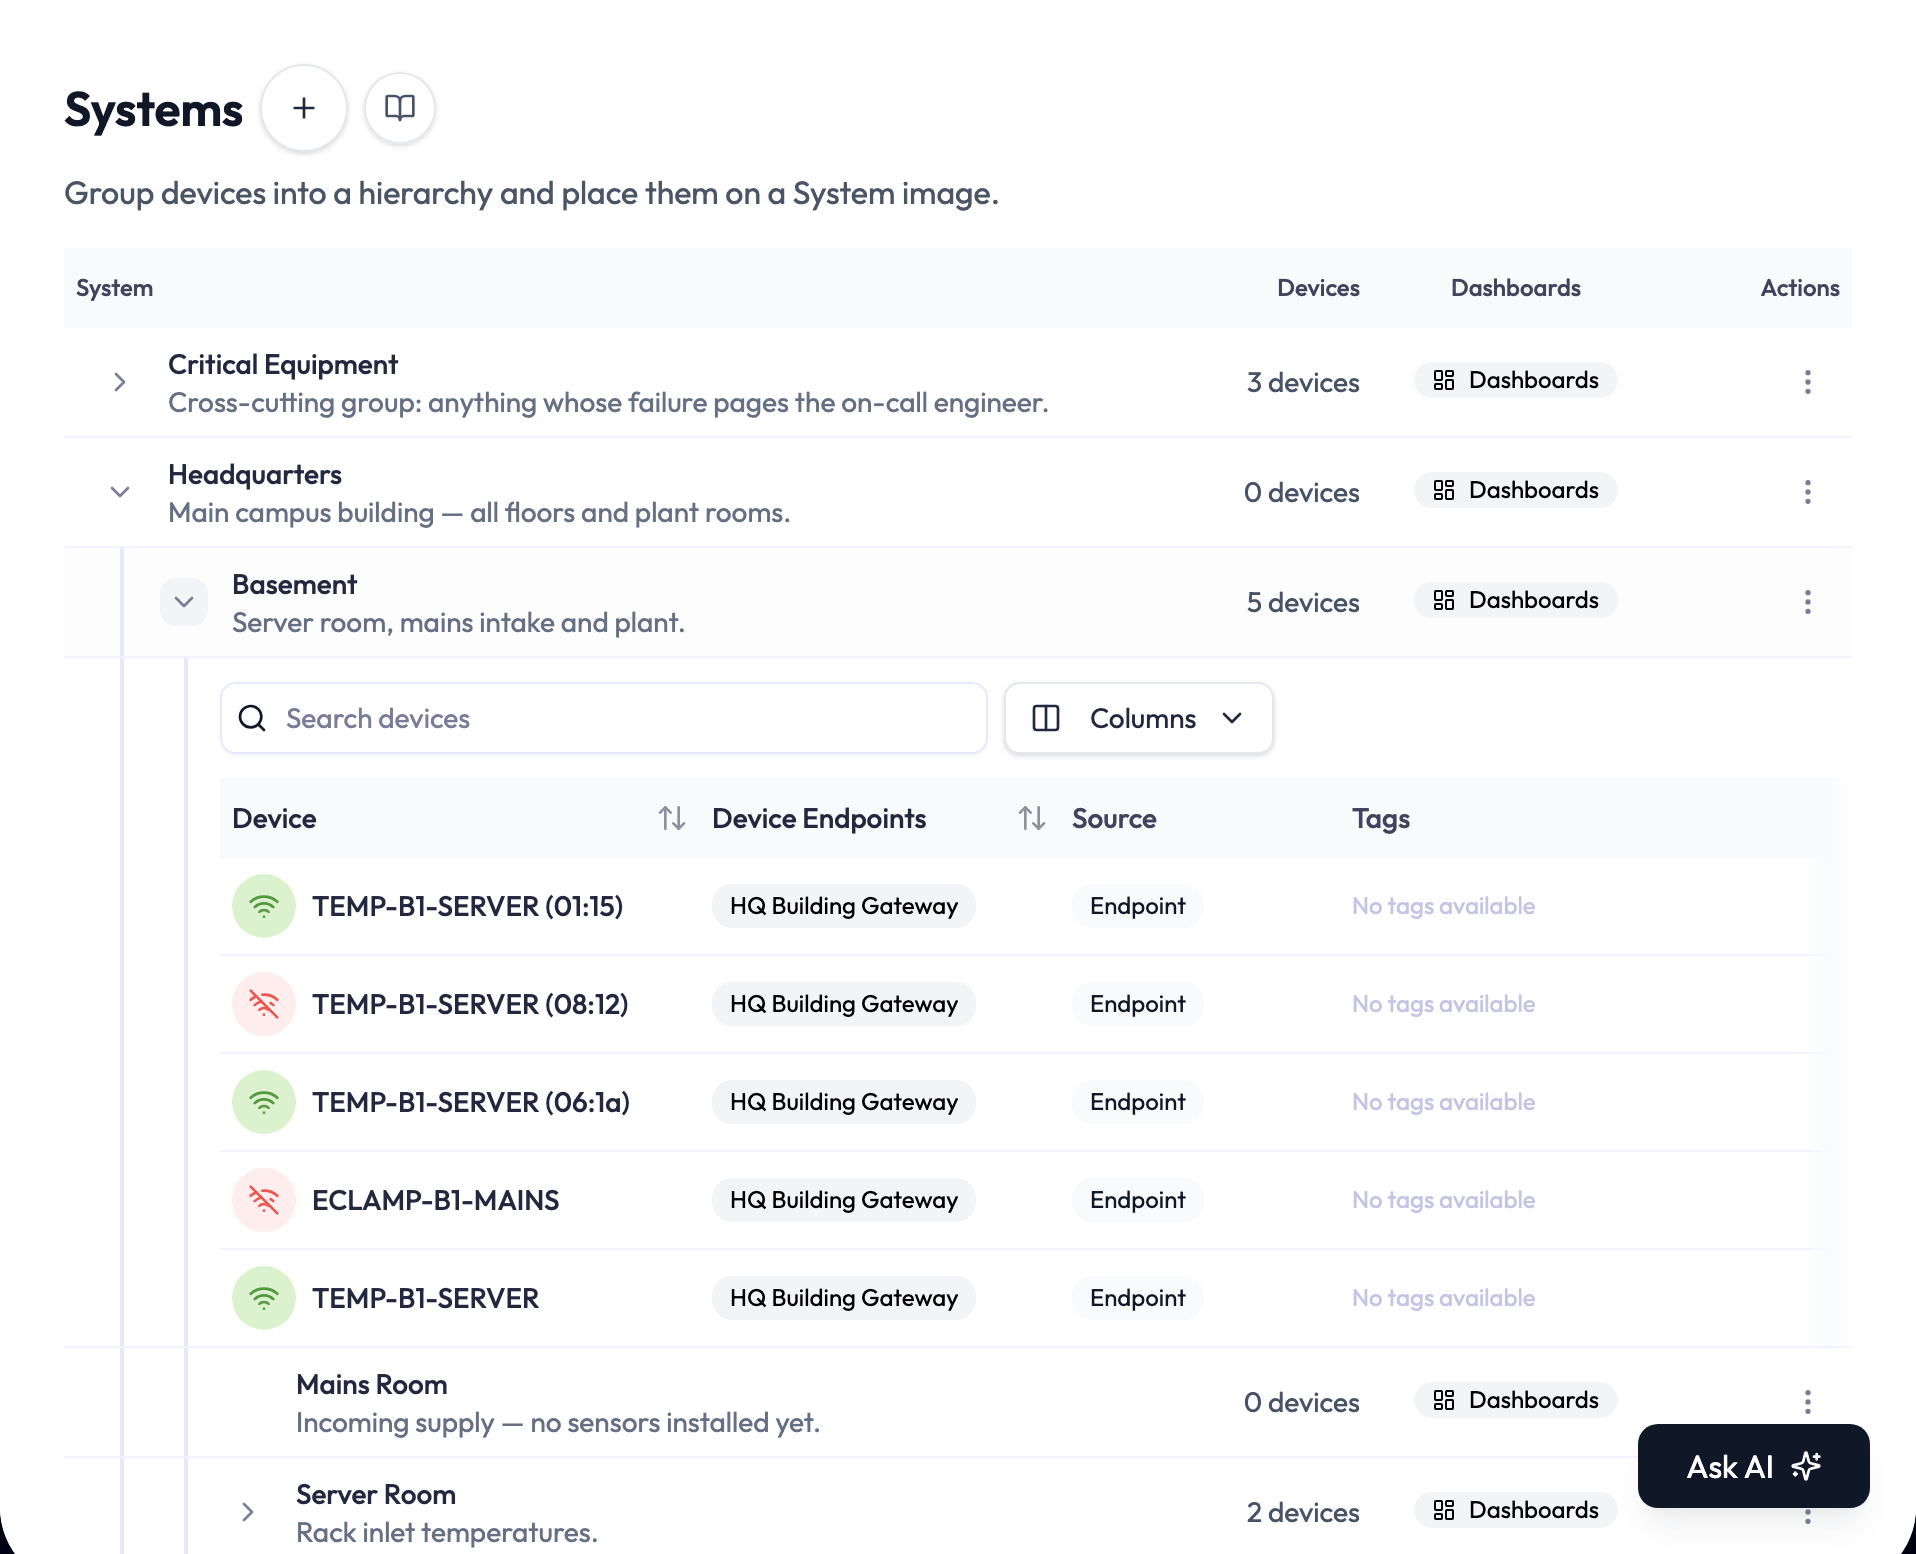Click the sparkle icon on Ask AI
The image size is (1916, 1554).
point(1806,1466)
